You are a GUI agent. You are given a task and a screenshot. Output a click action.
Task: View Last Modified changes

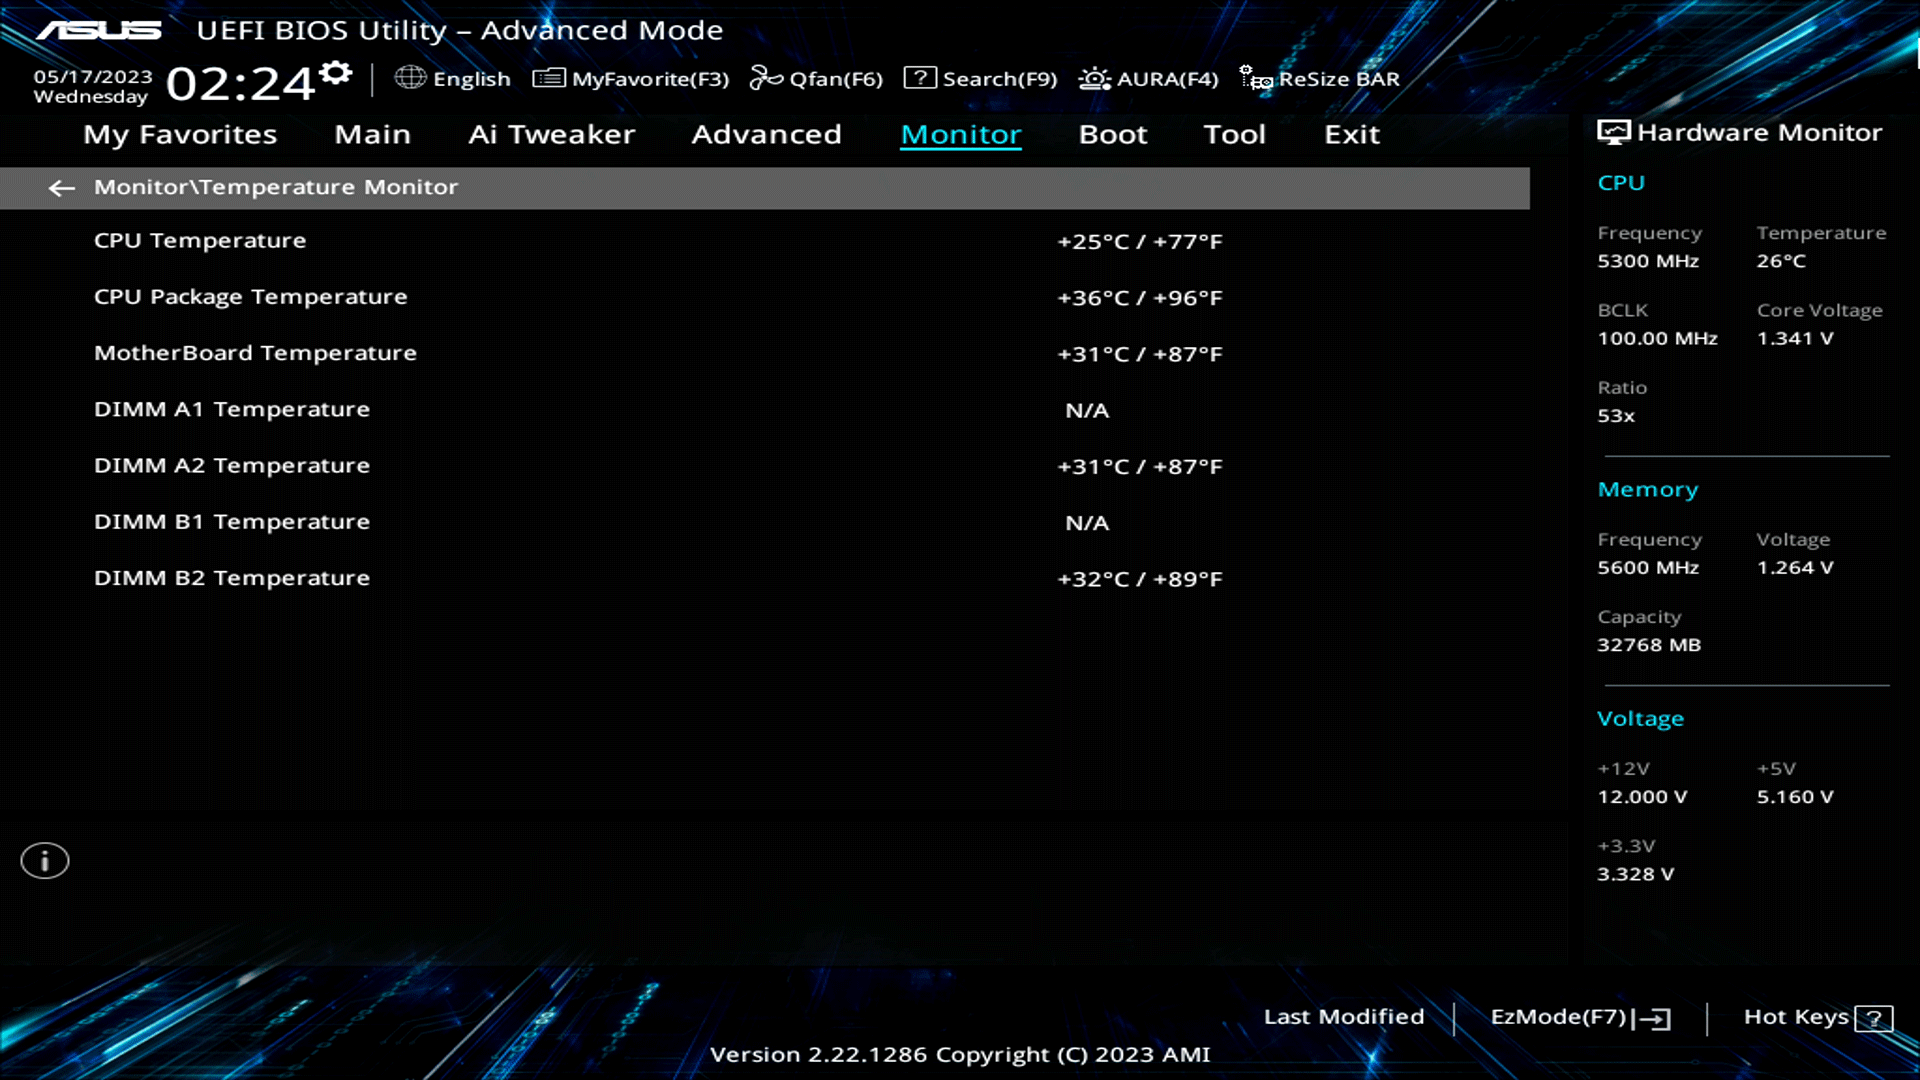(x=1344, y=1016)
